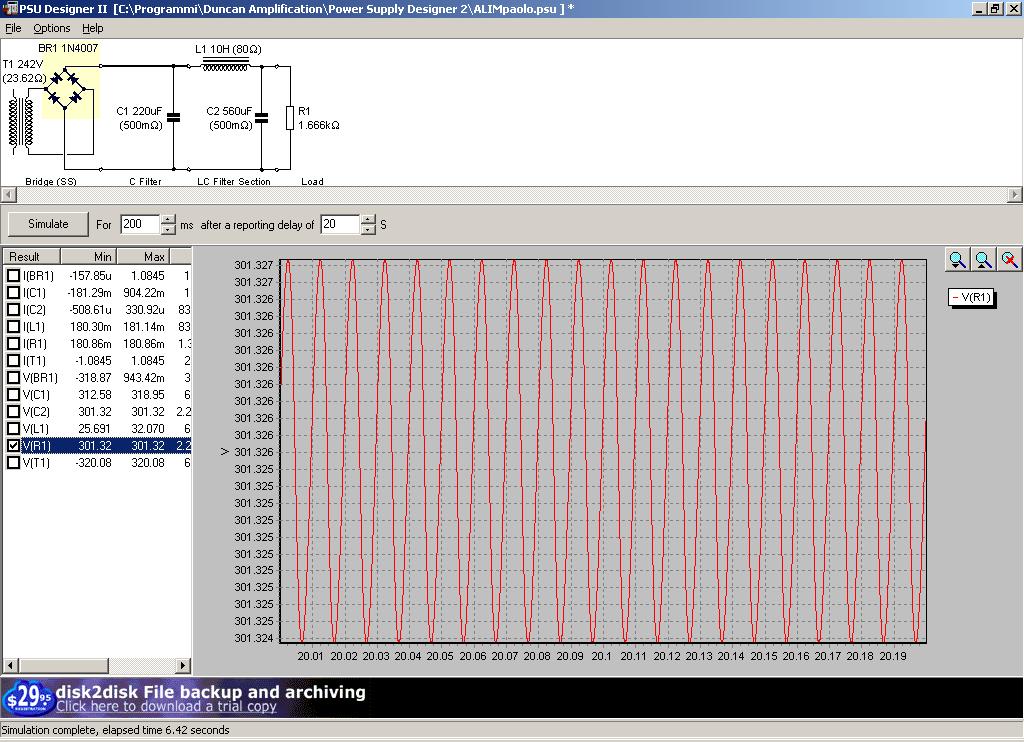Click the Load section label

point(312,182)
